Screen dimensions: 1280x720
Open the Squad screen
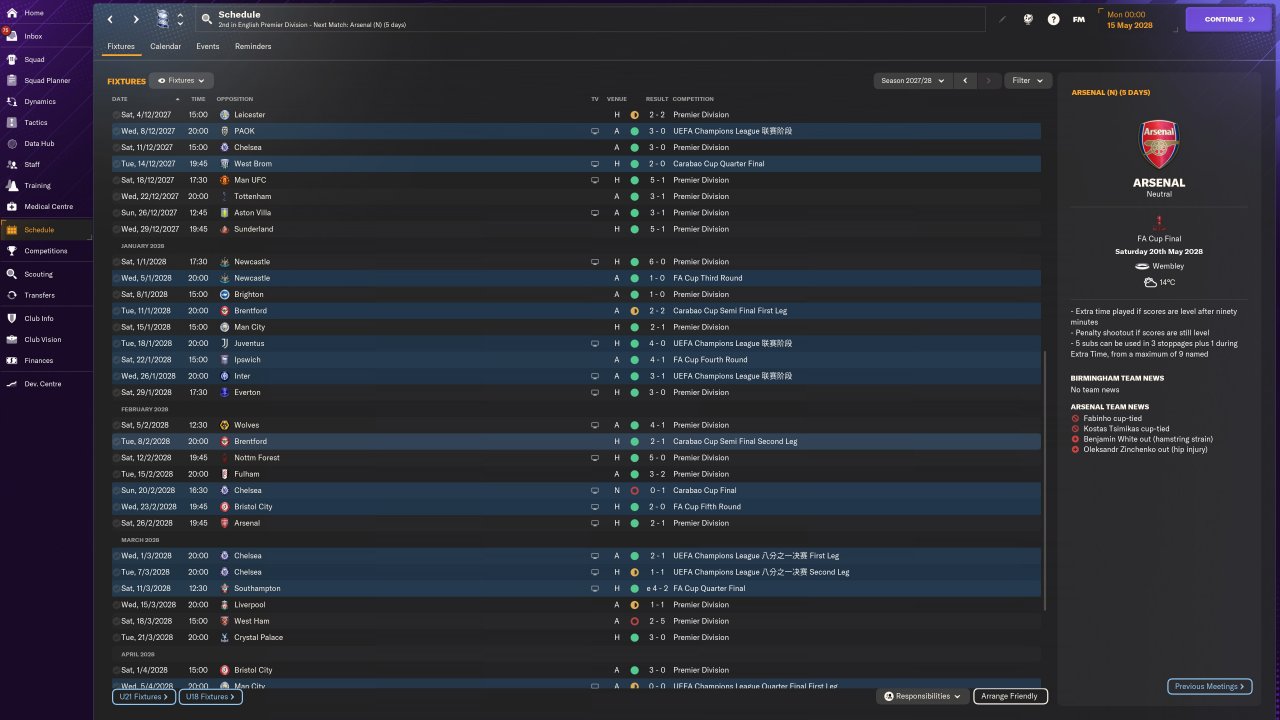(x=46, y=59)
